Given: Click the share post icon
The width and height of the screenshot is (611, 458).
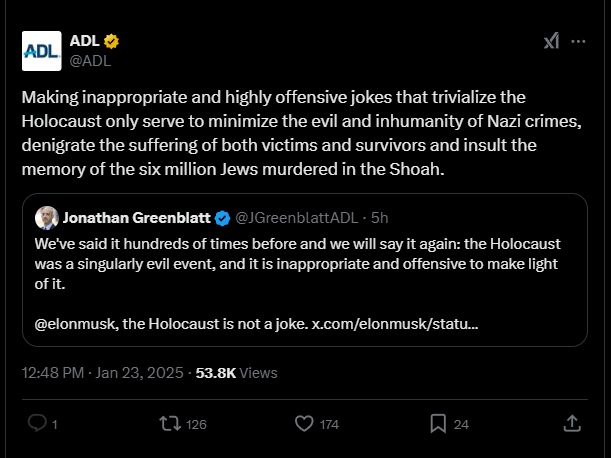Looking at the screenshot, I should click(x=572, y=423).
